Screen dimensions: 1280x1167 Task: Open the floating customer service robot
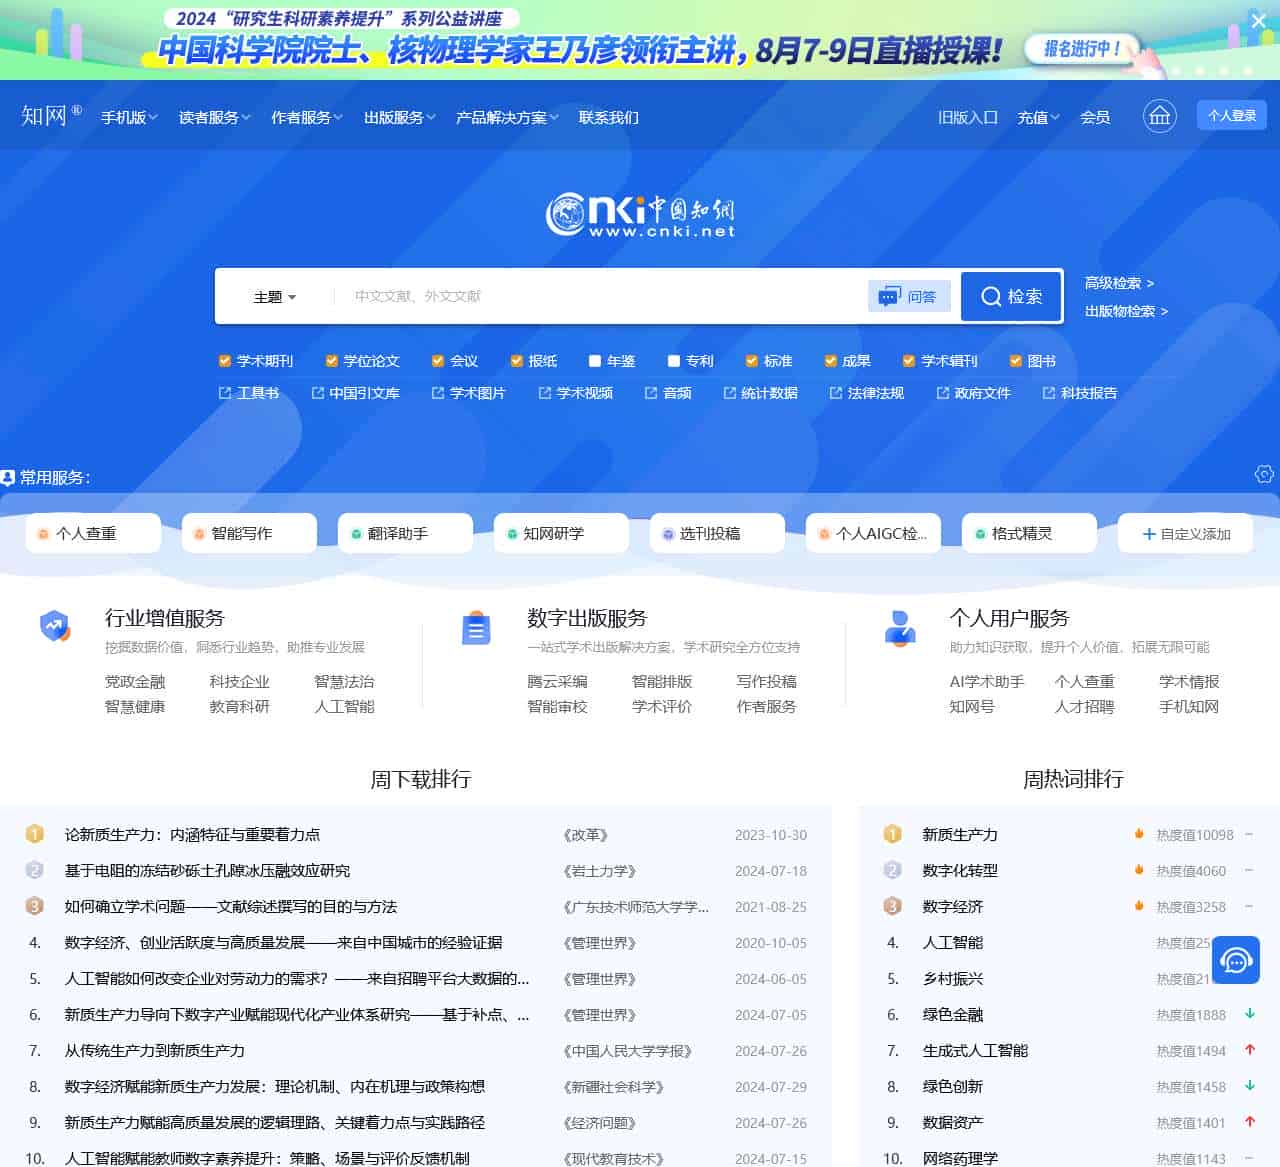[x=1236, y=961]
